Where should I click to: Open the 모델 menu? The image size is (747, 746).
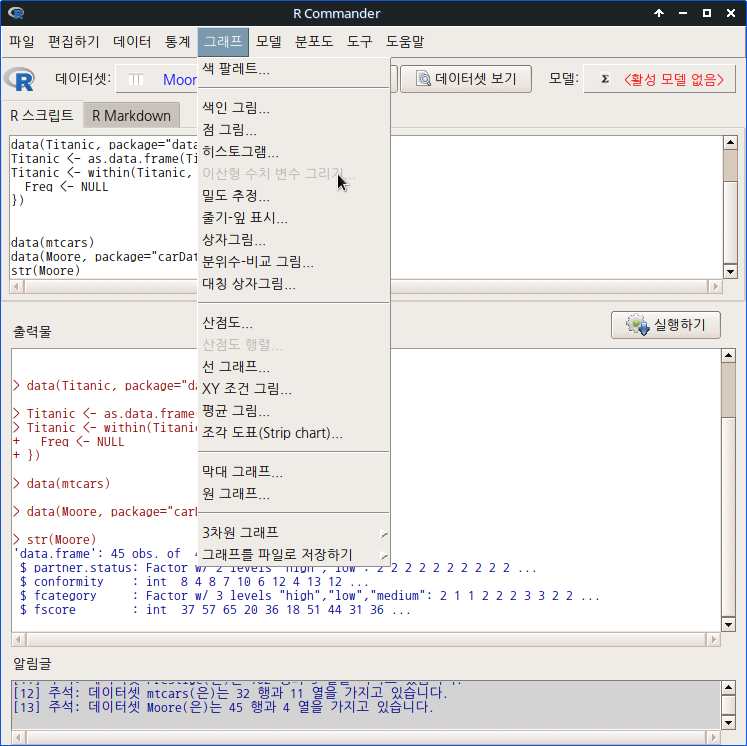click(269, 41)
